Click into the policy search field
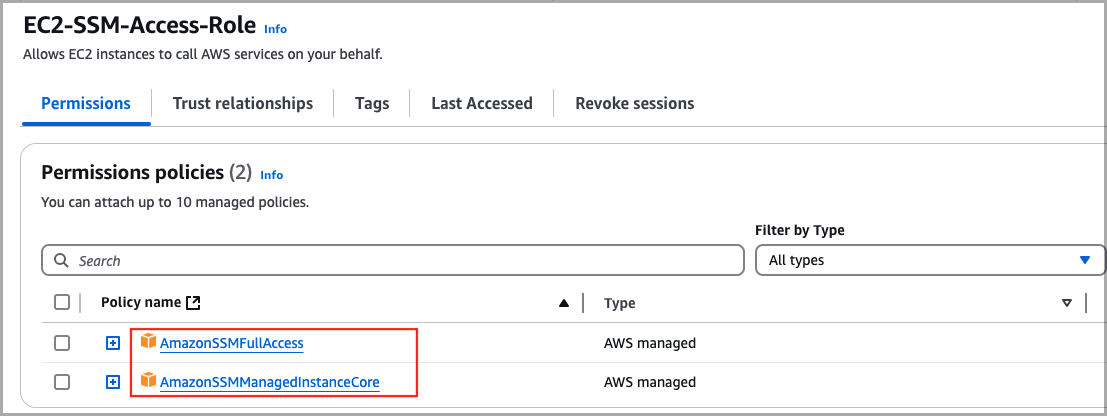 click(400, 260)
